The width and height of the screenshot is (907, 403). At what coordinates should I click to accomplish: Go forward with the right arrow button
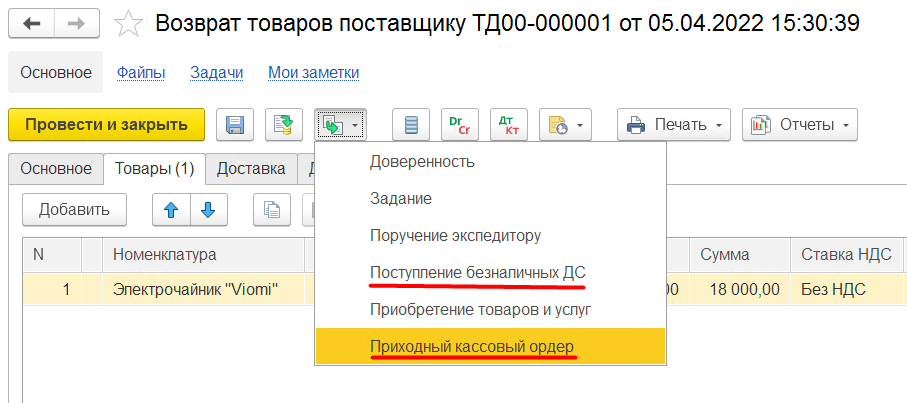(x=76, y=24)
